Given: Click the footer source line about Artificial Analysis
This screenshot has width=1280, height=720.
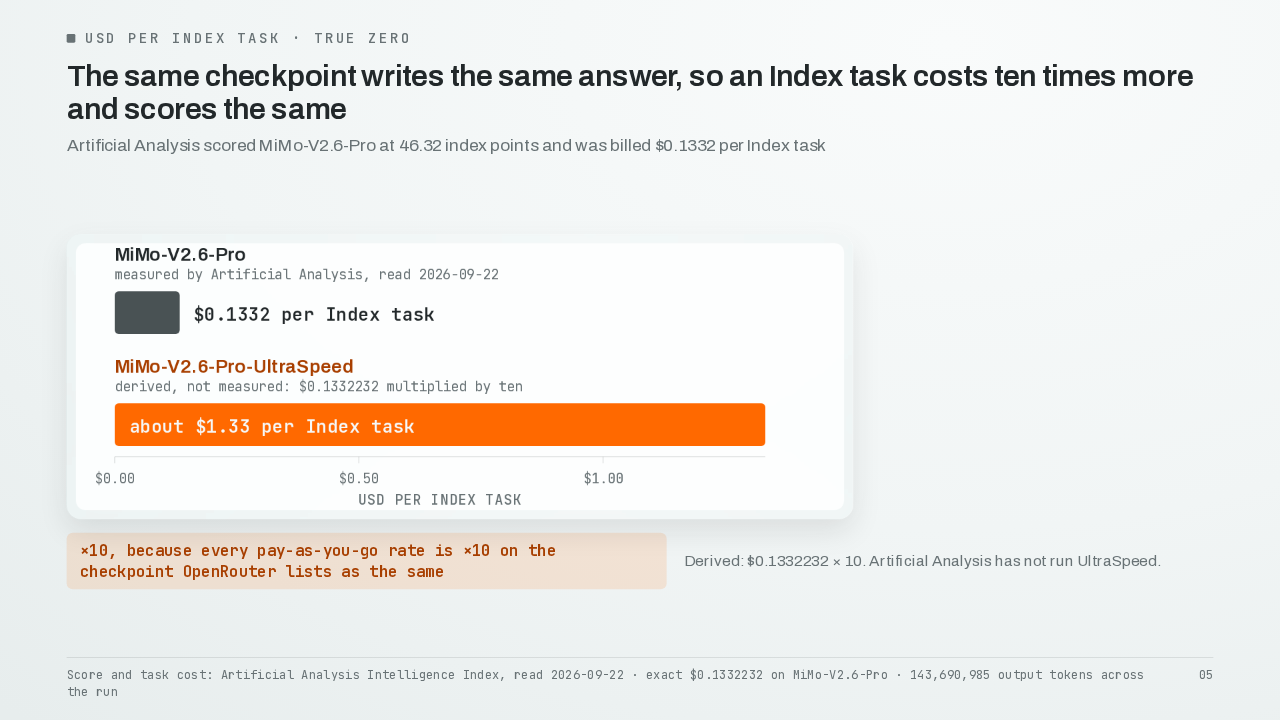Looking at the screenshot, I should click(x=605, y=683).
